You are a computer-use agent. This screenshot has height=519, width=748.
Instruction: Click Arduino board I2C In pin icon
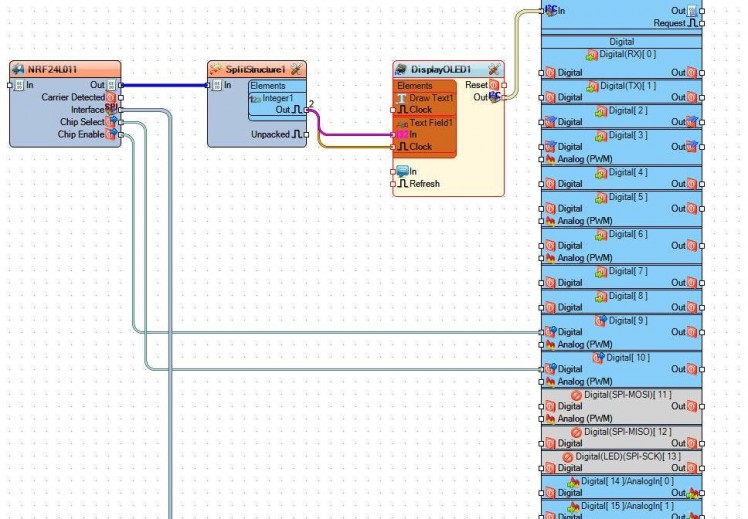pos(551,10)
